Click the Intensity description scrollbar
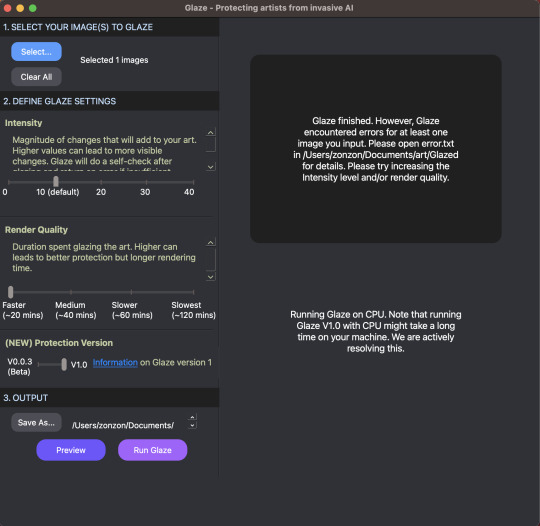 pos(210,149)
